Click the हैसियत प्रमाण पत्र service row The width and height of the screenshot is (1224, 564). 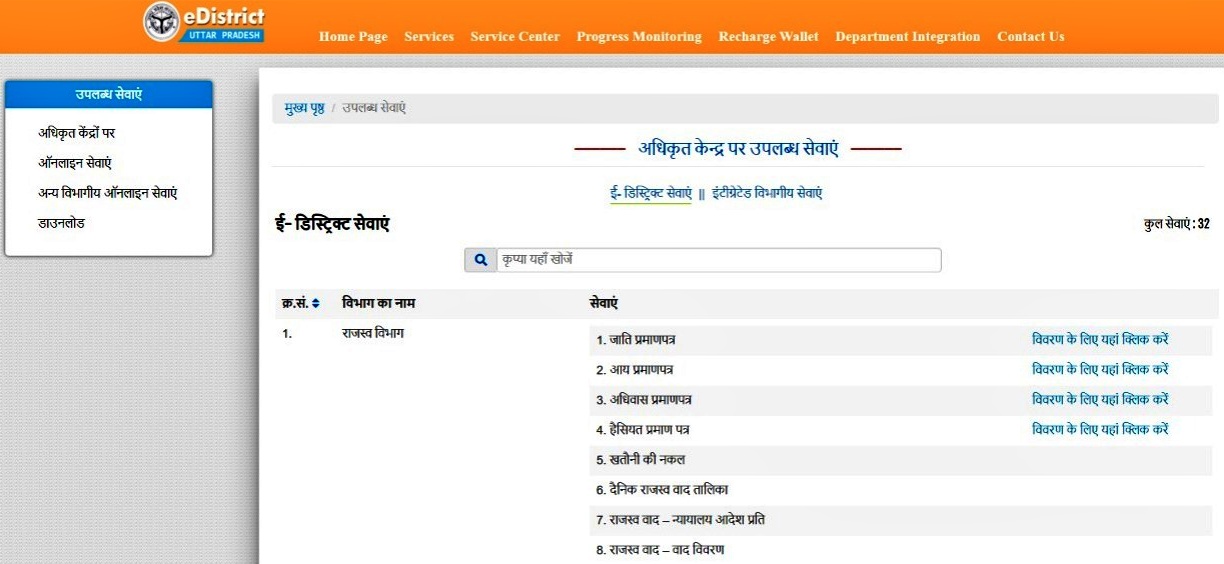pos(900,430)
